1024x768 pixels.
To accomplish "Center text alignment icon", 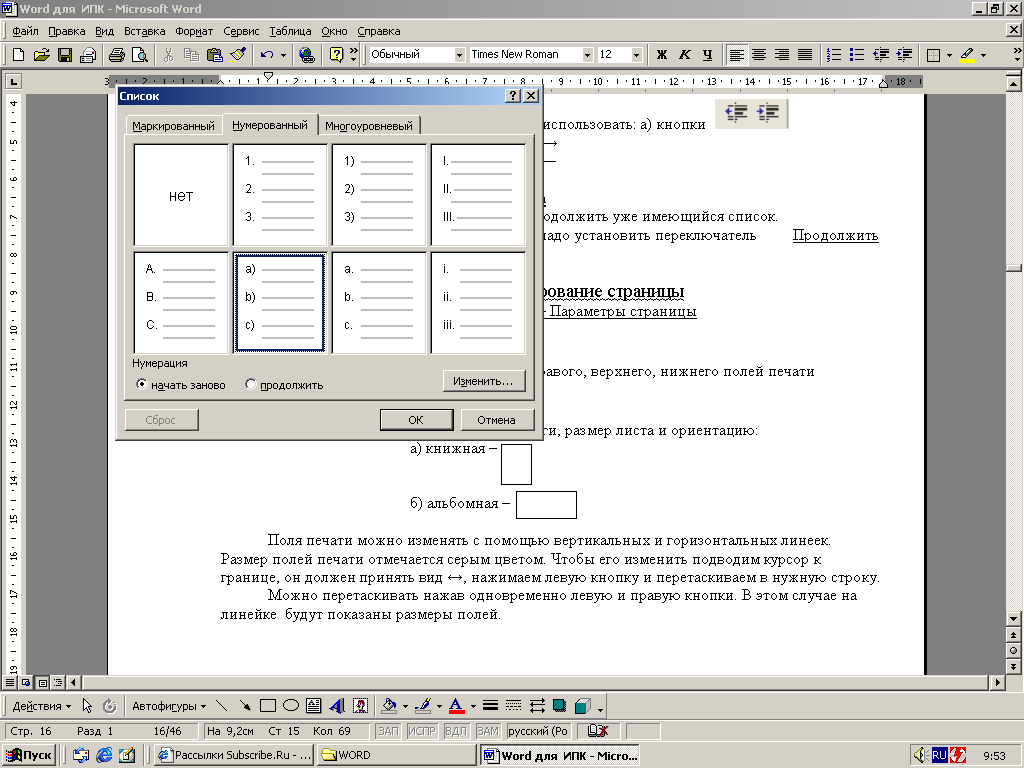I will (x=759, y=55).
